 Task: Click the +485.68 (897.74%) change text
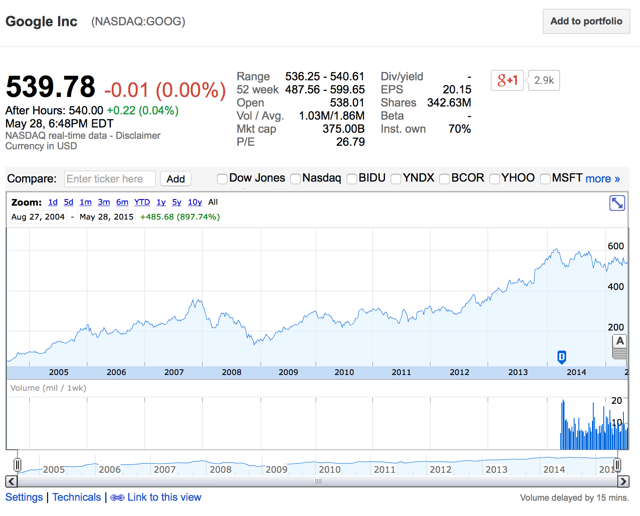click(180, 217)
